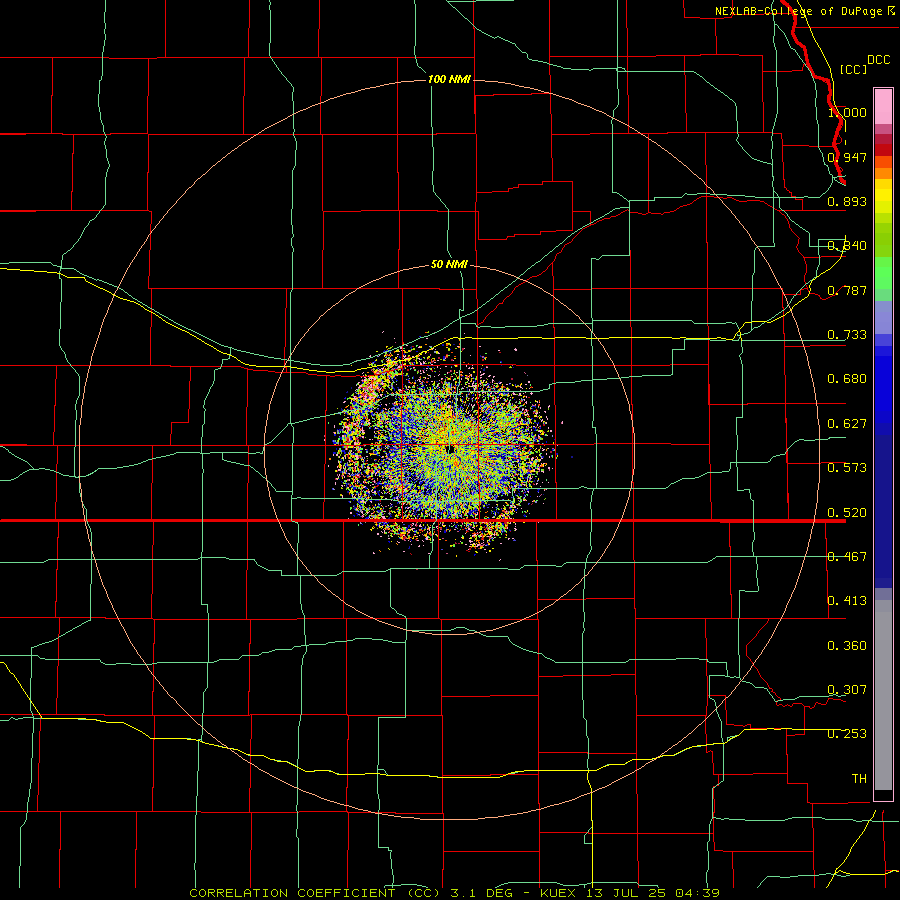Click the "DCC" label above the color scale
900x900 pixels.
(x=879, y=59)
